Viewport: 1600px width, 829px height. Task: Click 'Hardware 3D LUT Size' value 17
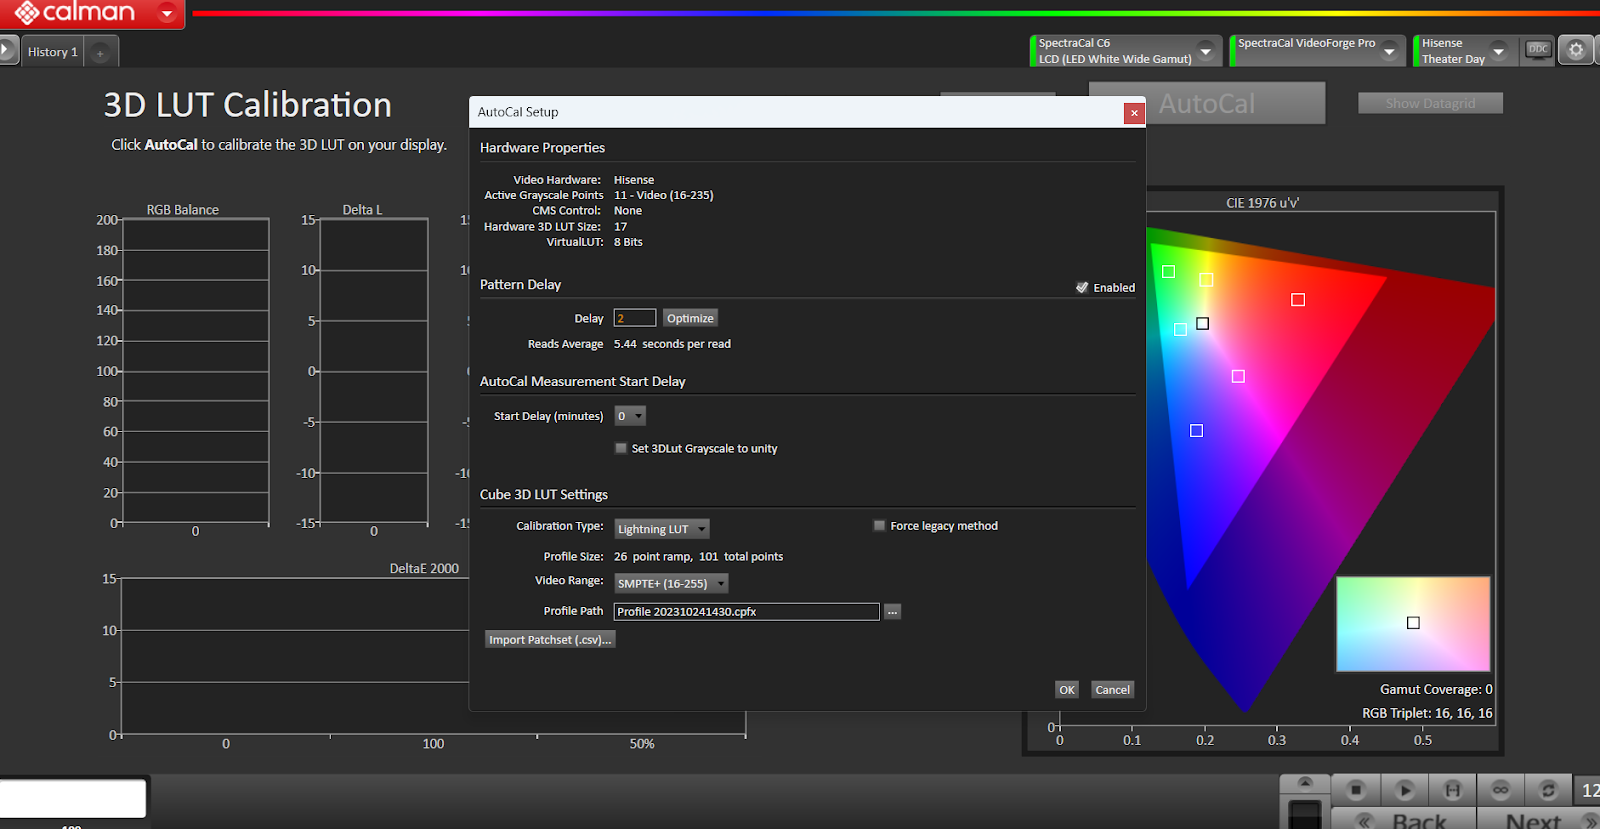(620, 227)
